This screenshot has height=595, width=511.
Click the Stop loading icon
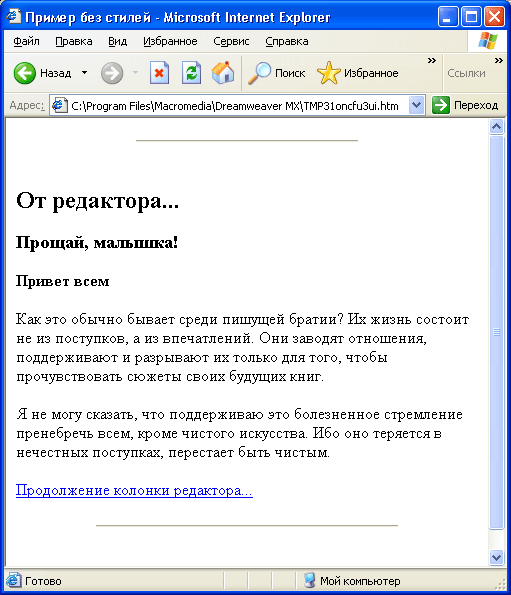tap(159, 72)
